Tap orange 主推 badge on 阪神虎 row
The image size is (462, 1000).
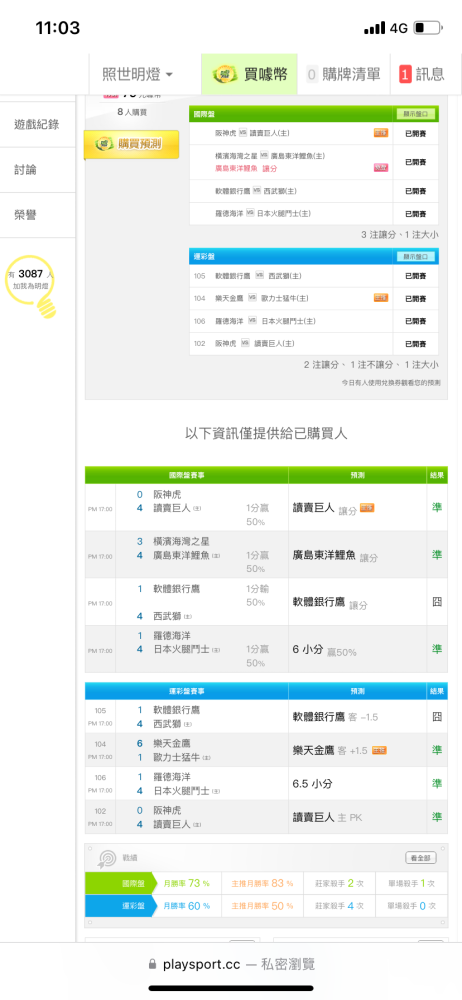[x=380, y=133]
